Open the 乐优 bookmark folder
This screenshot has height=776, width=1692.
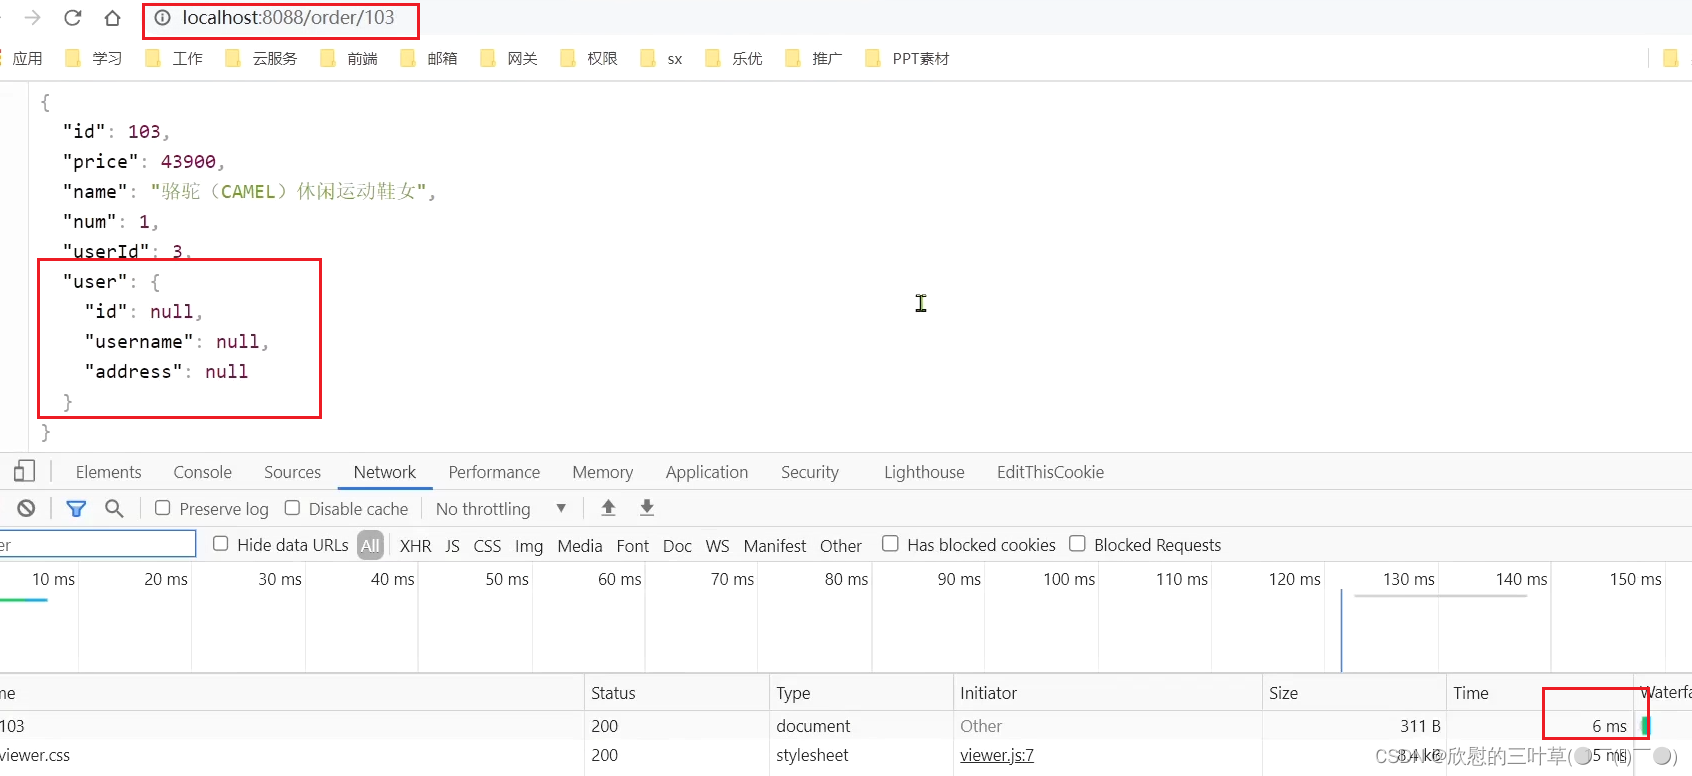(734, 58)
